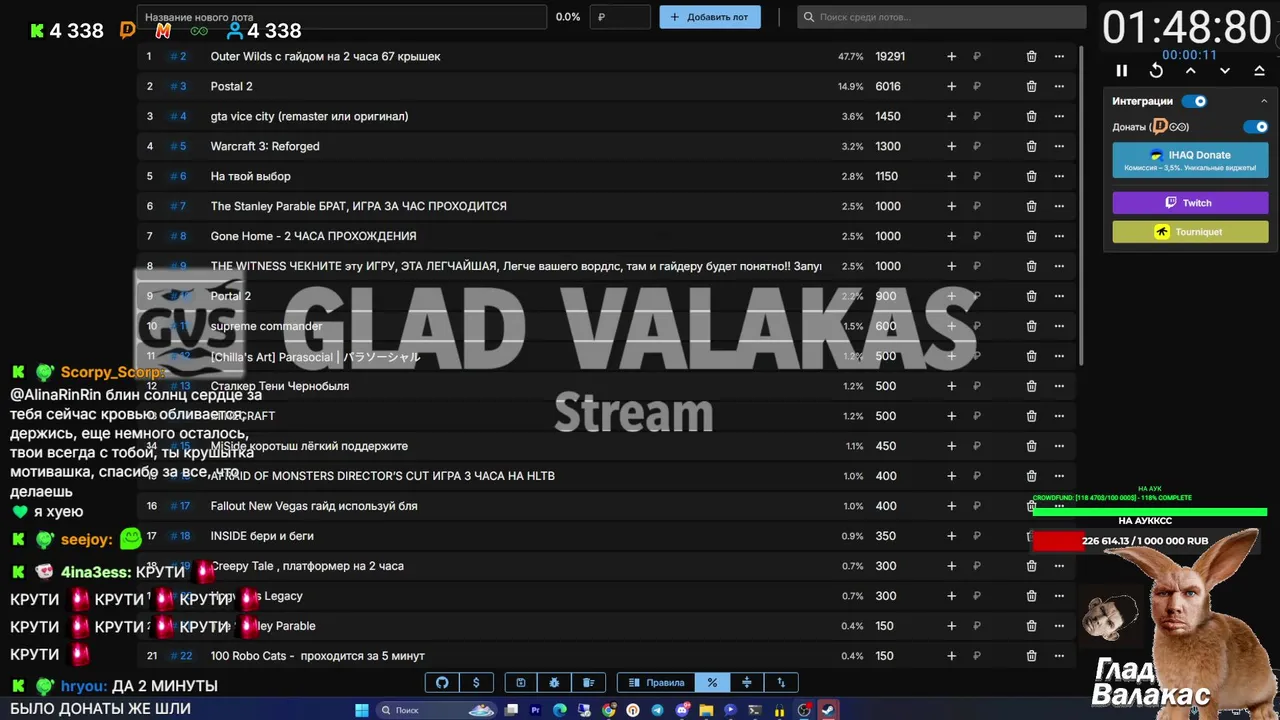This screenshot has height=720, width=1280.
Task: Add amount to gta vice city lot
Action: point(951,117)
